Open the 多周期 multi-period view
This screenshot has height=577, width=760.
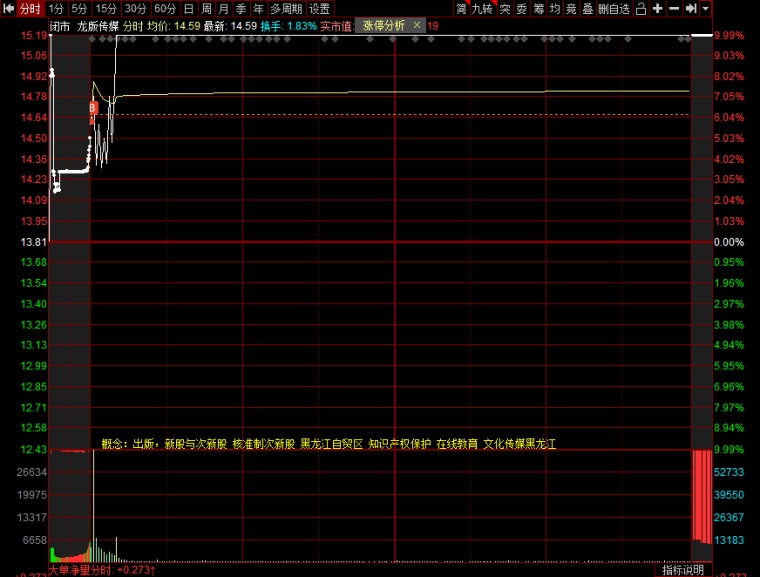[x=286, y=8]
